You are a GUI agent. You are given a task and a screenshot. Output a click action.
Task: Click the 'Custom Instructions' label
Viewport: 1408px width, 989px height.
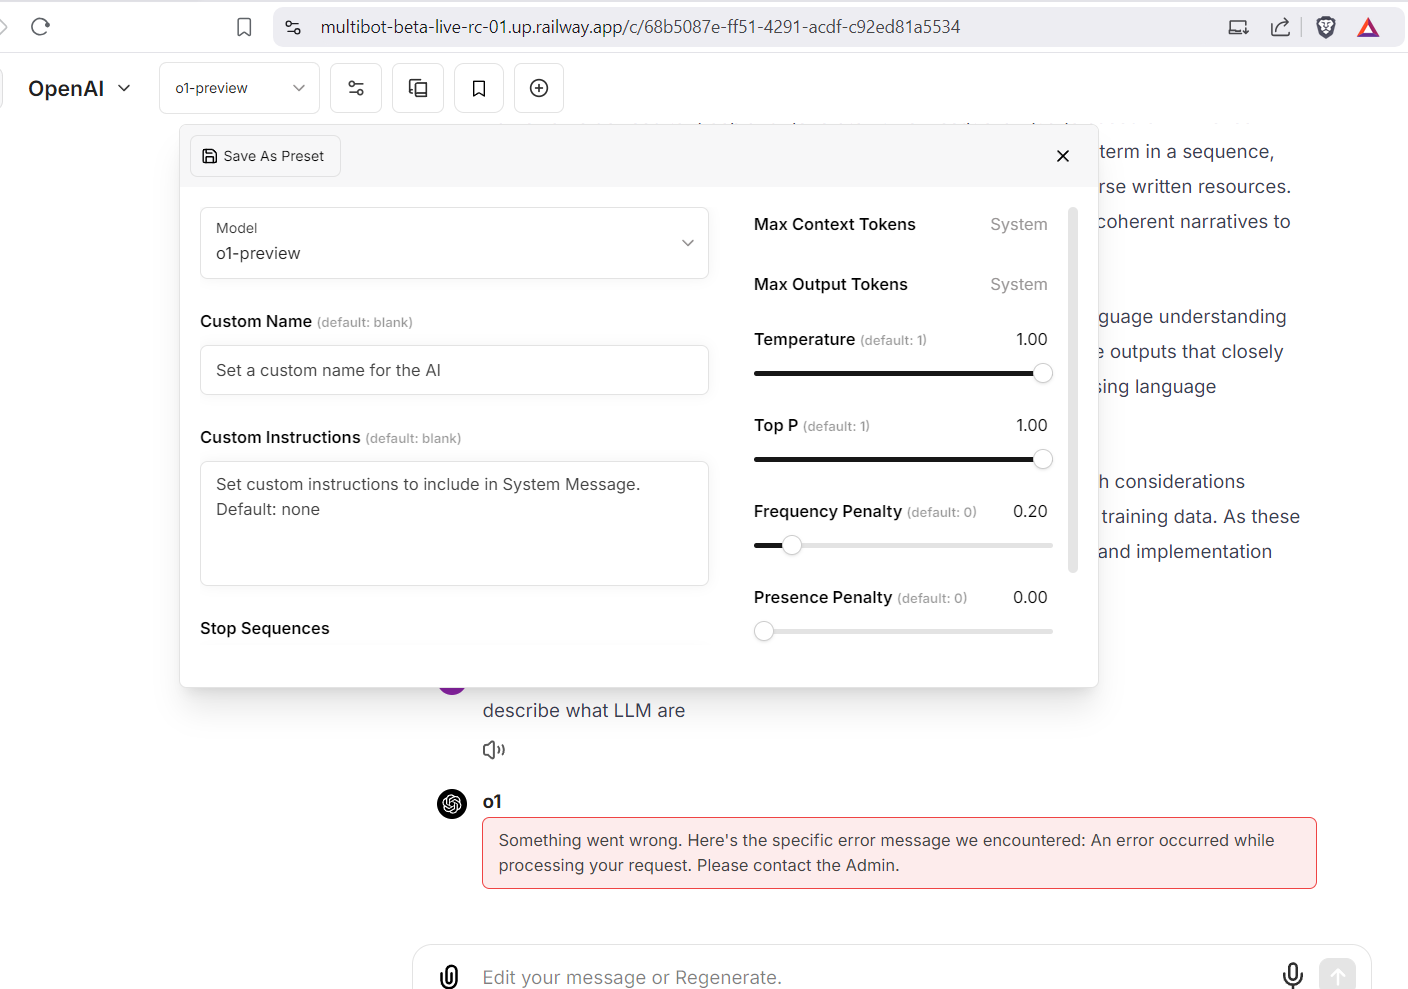(280, 437)
